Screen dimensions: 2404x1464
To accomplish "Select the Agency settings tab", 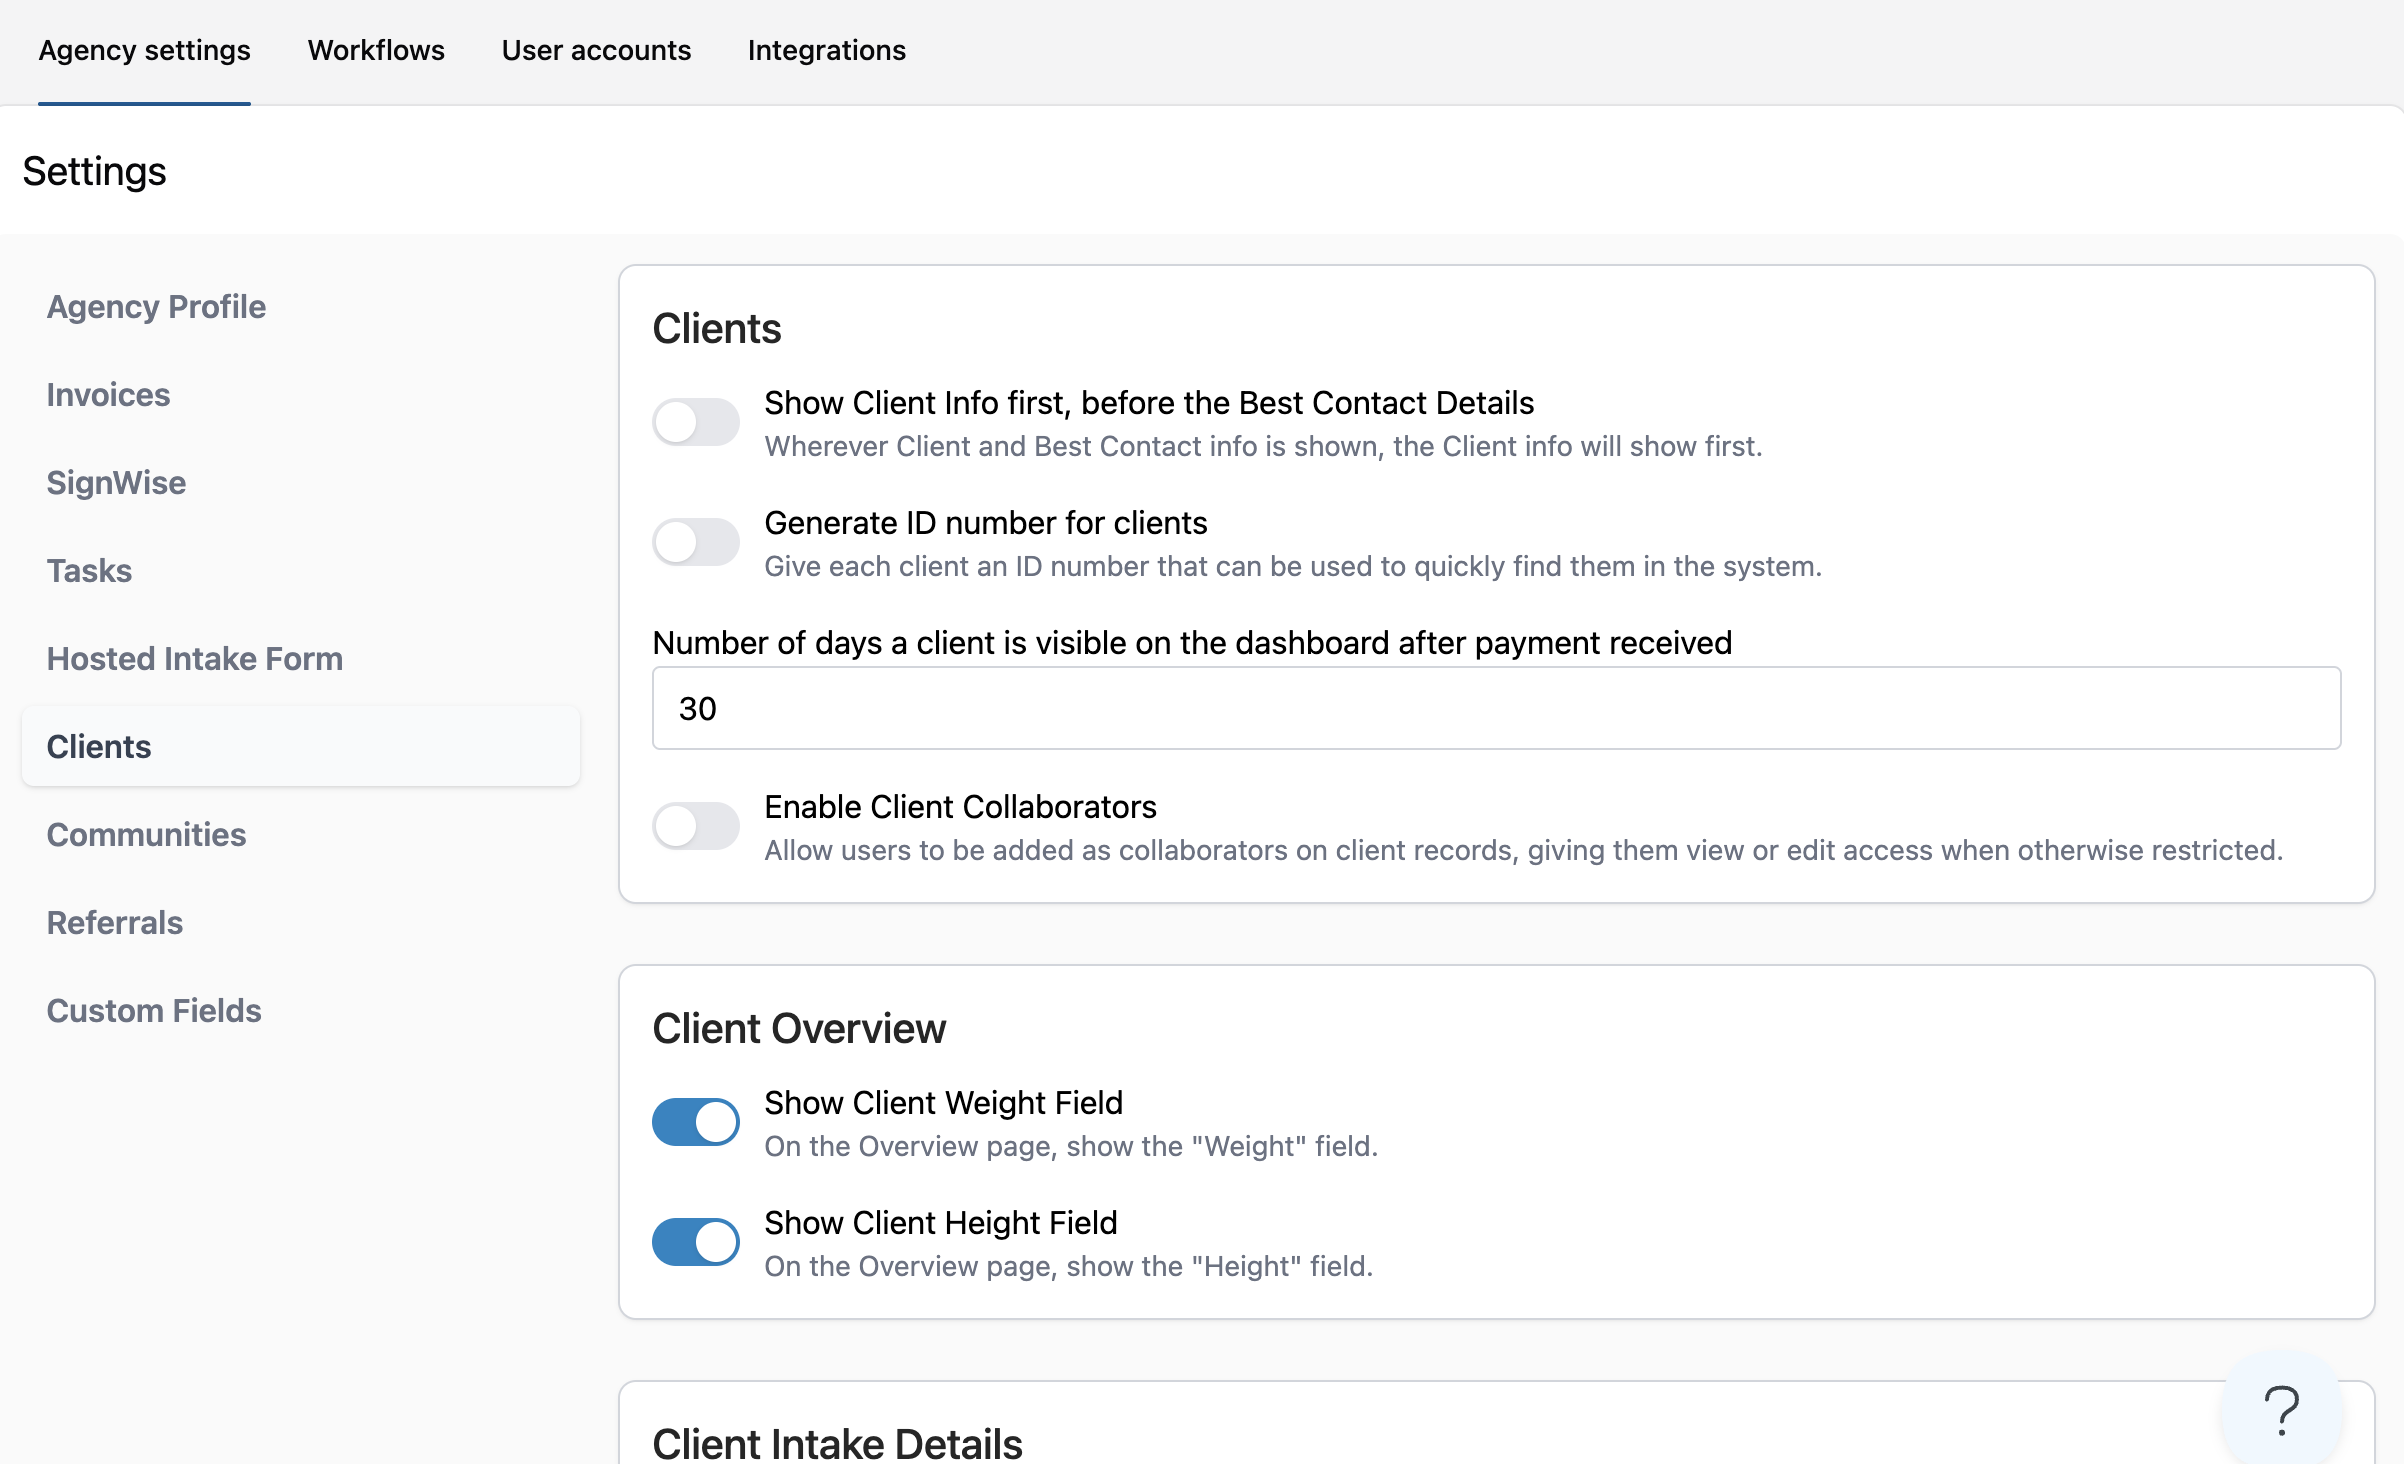I will pos(144,50).
